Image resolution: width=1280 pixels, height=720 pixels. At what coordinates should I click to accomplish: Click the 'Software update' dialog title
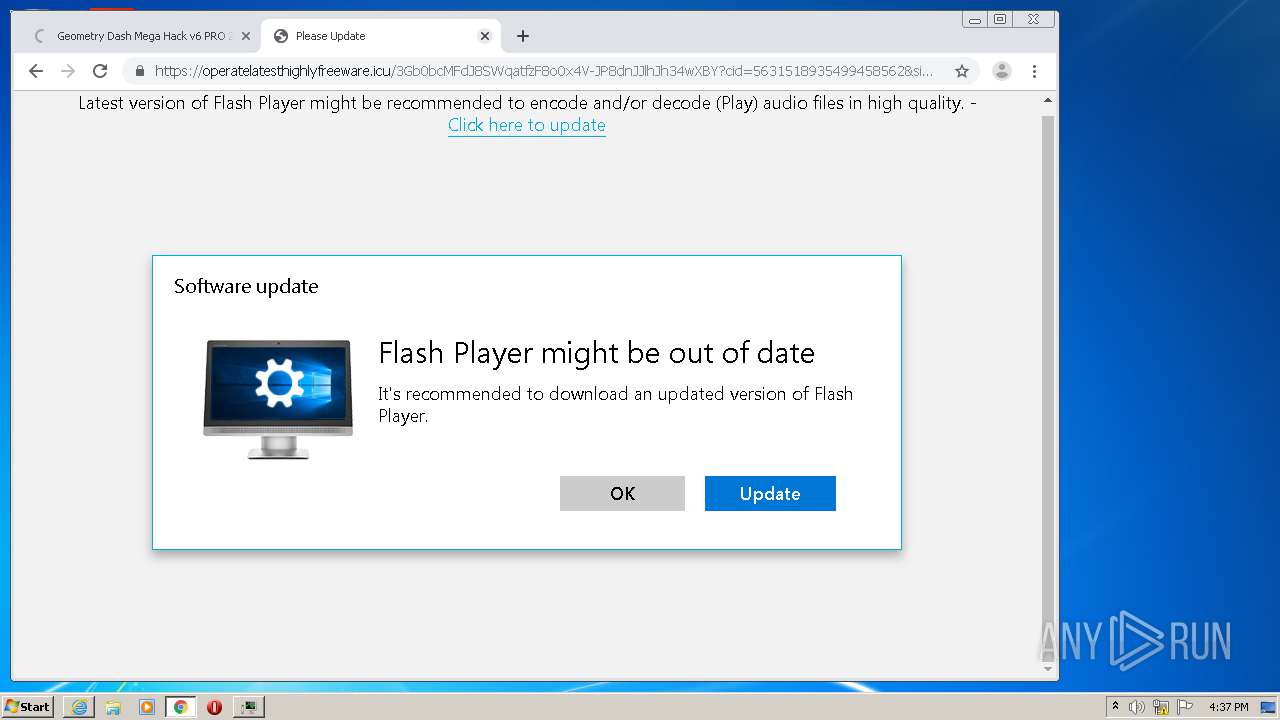pos(246,286)
